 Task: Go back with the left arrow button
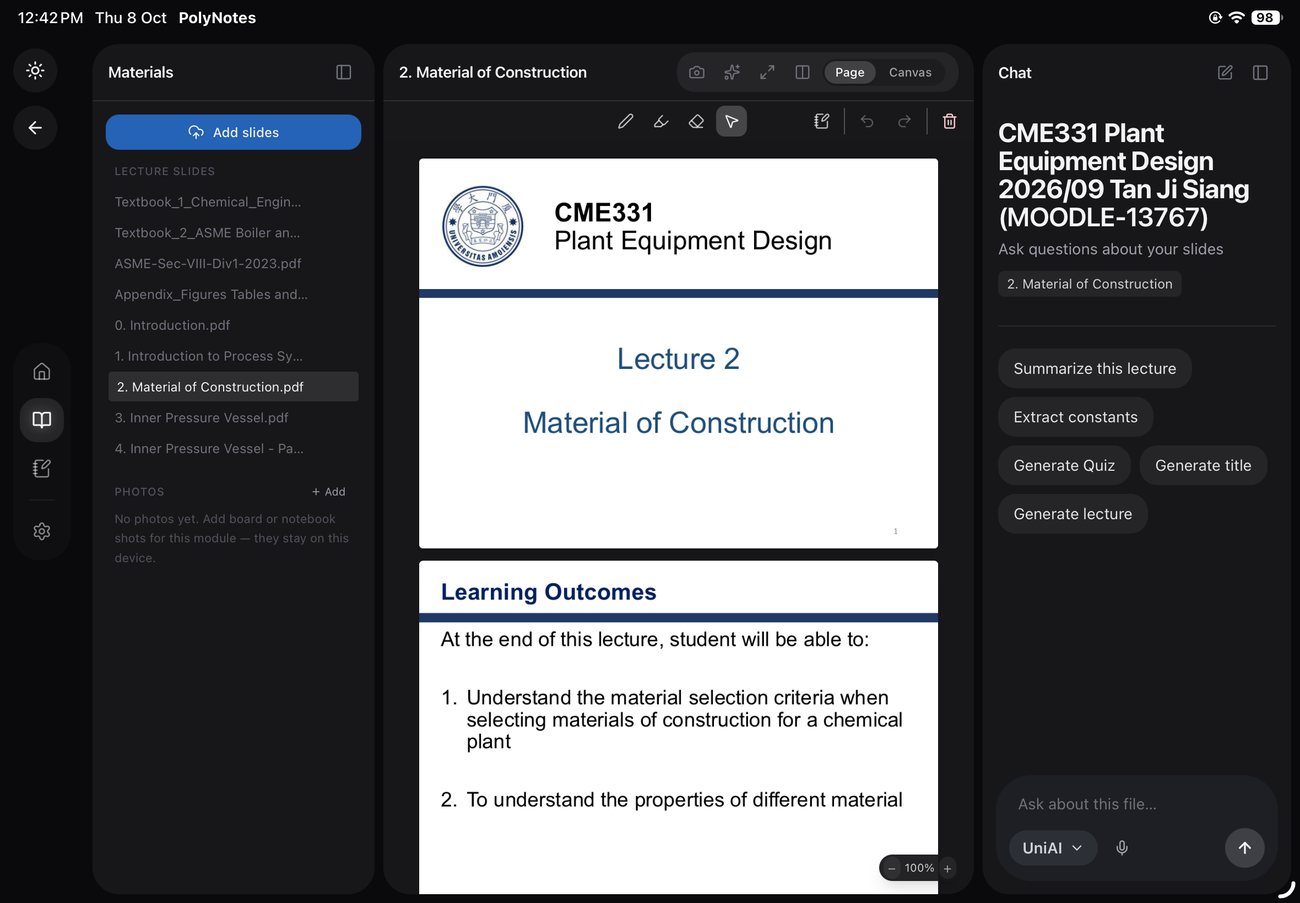[35, 127]
